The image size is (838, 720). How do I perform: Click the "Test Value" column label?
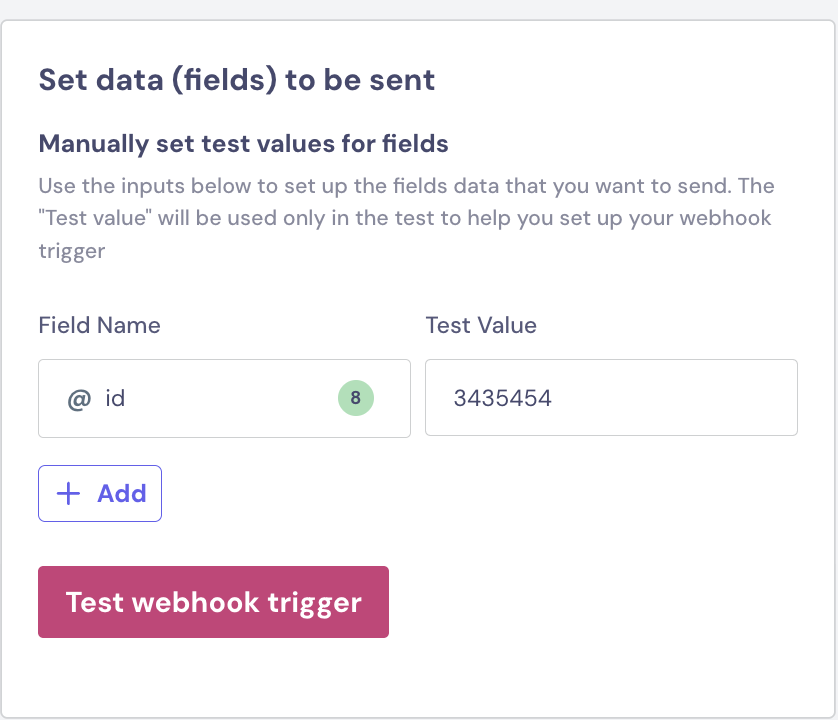pyautogui.click(x=481, y=325)
